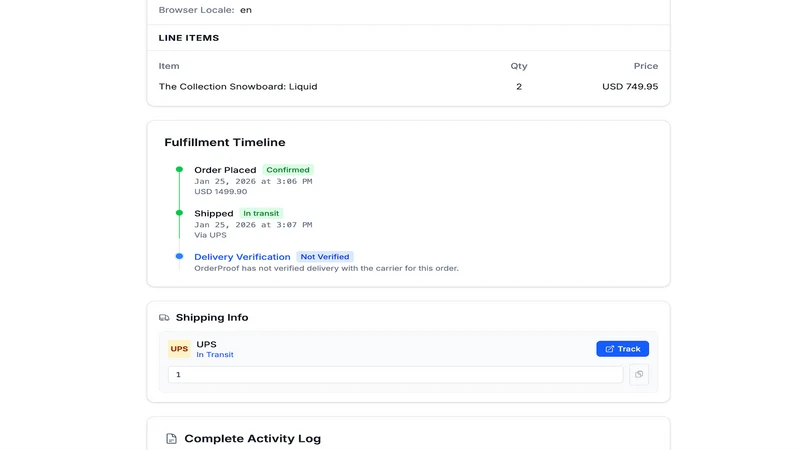Open the Delivery Verification link
This screenshot has height=450, width=800.
[x=242, y=257]
